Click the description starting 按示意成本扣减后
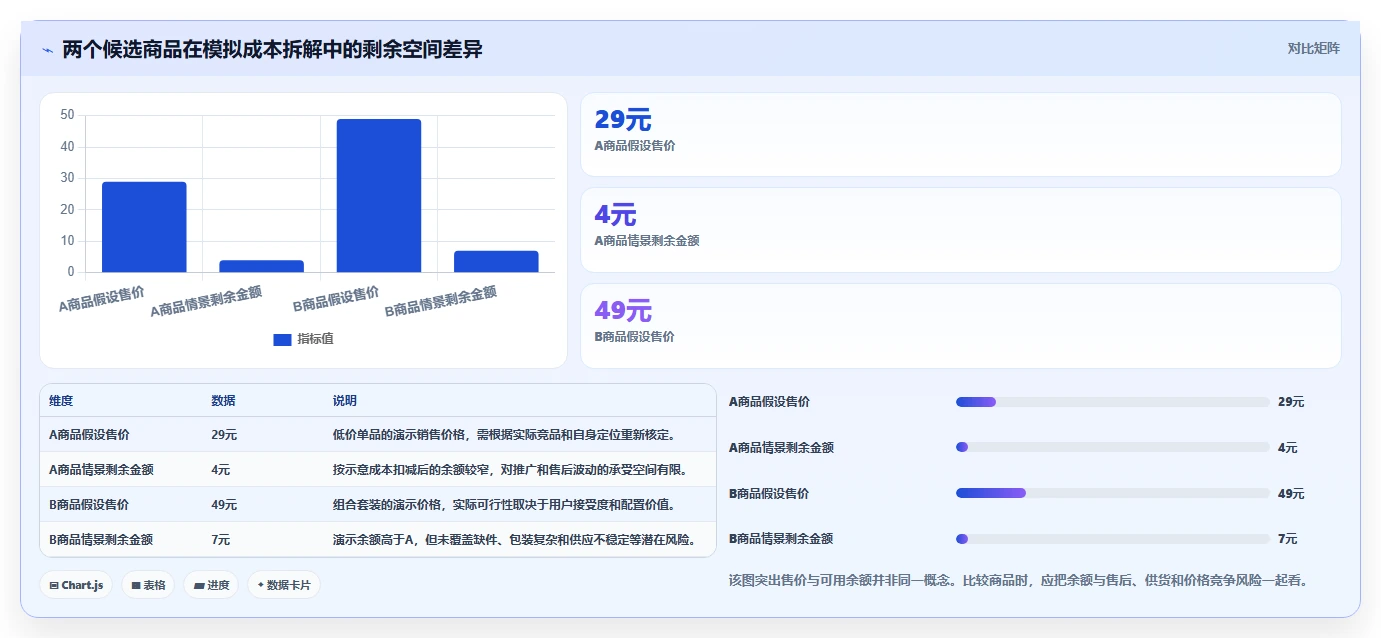Image resolution: width=1381 pixels, height=638 pixels. click(510, 470)
